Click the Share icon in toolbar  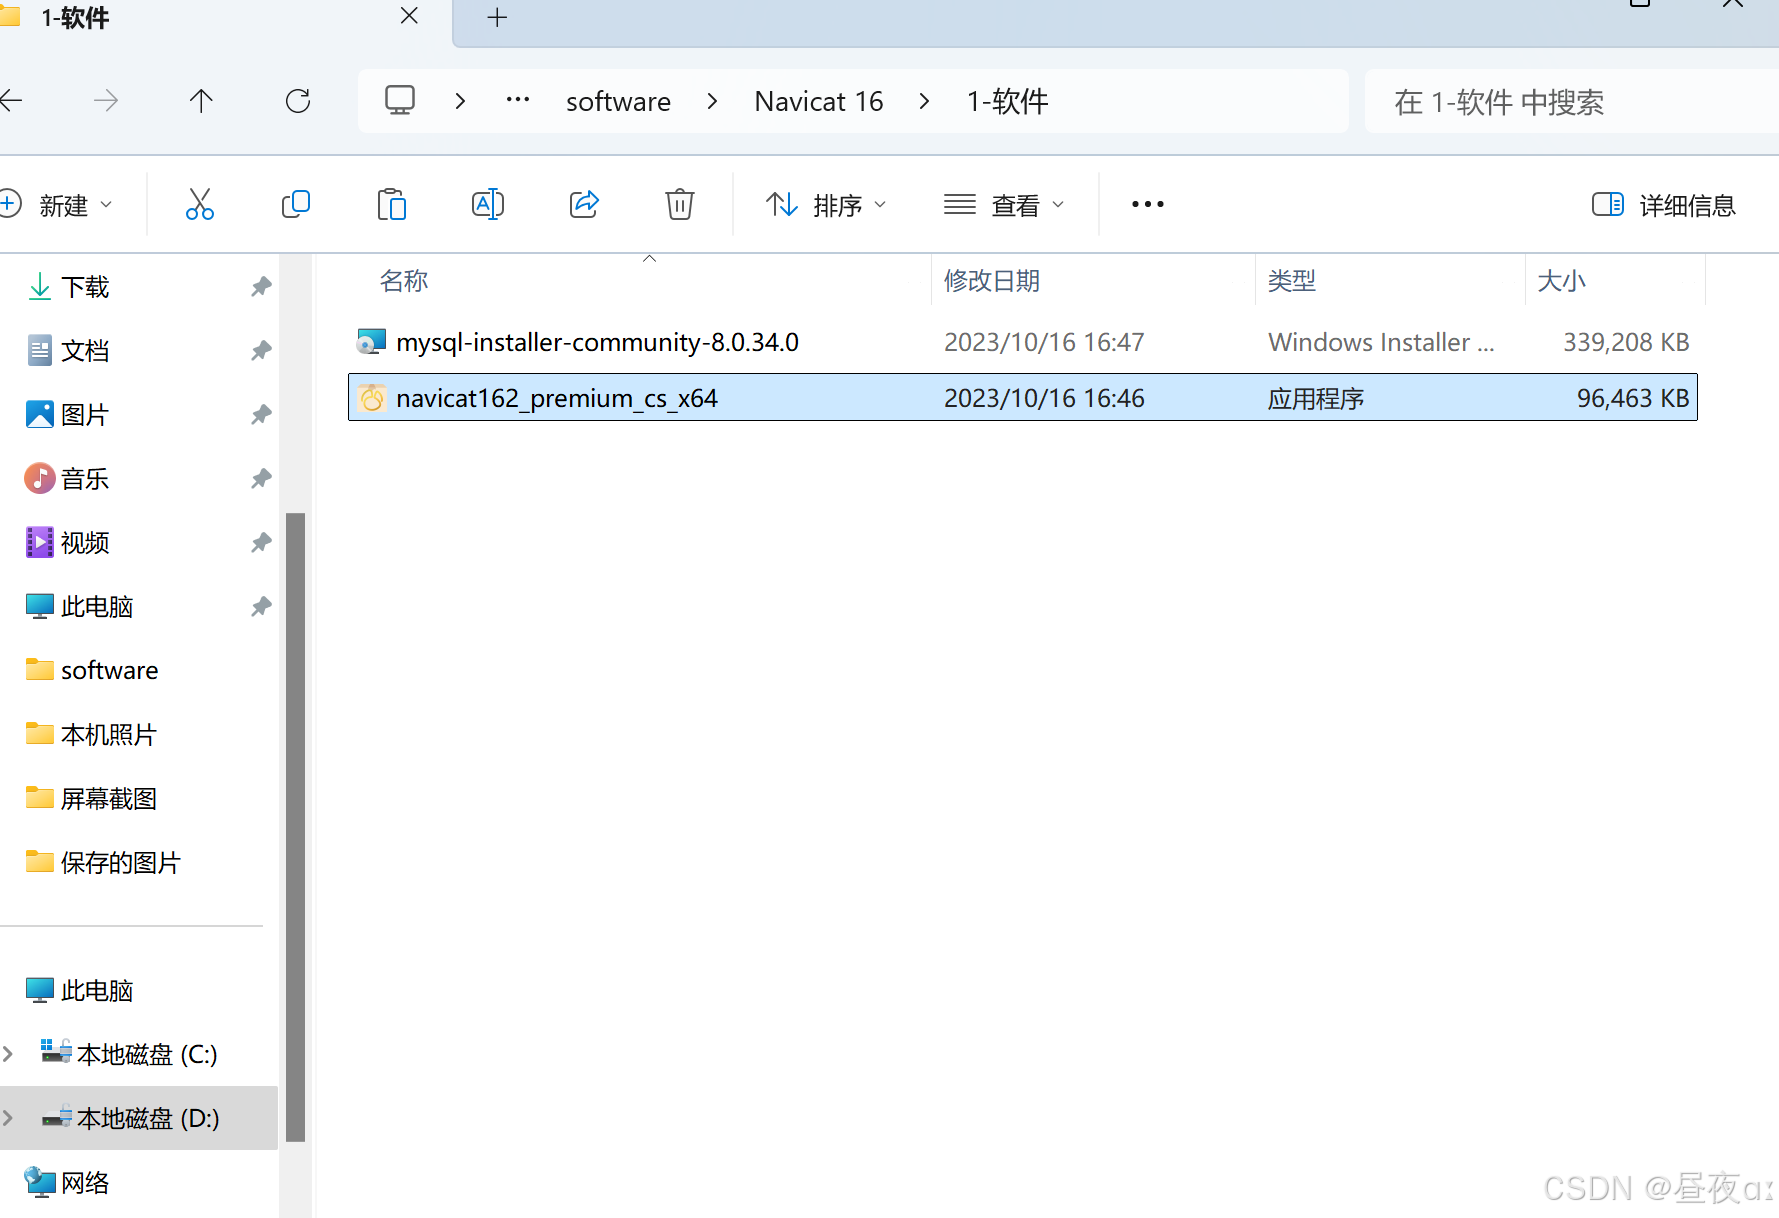click(584, 205)
